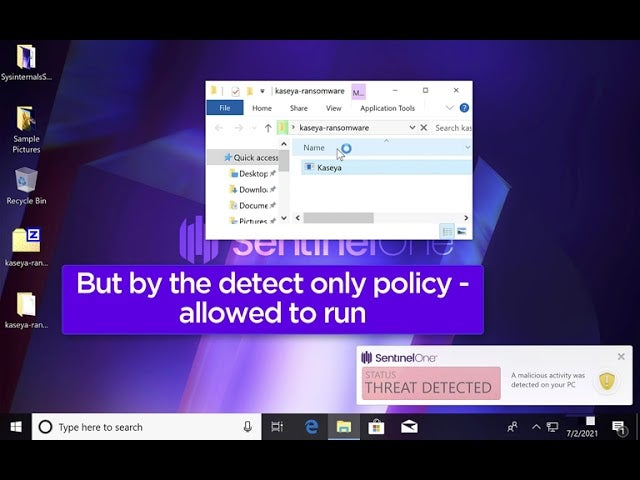The width and height of the screenshot is (640, 480).
Task: Switch to details view toggle
Action: [x=447, y=231]
